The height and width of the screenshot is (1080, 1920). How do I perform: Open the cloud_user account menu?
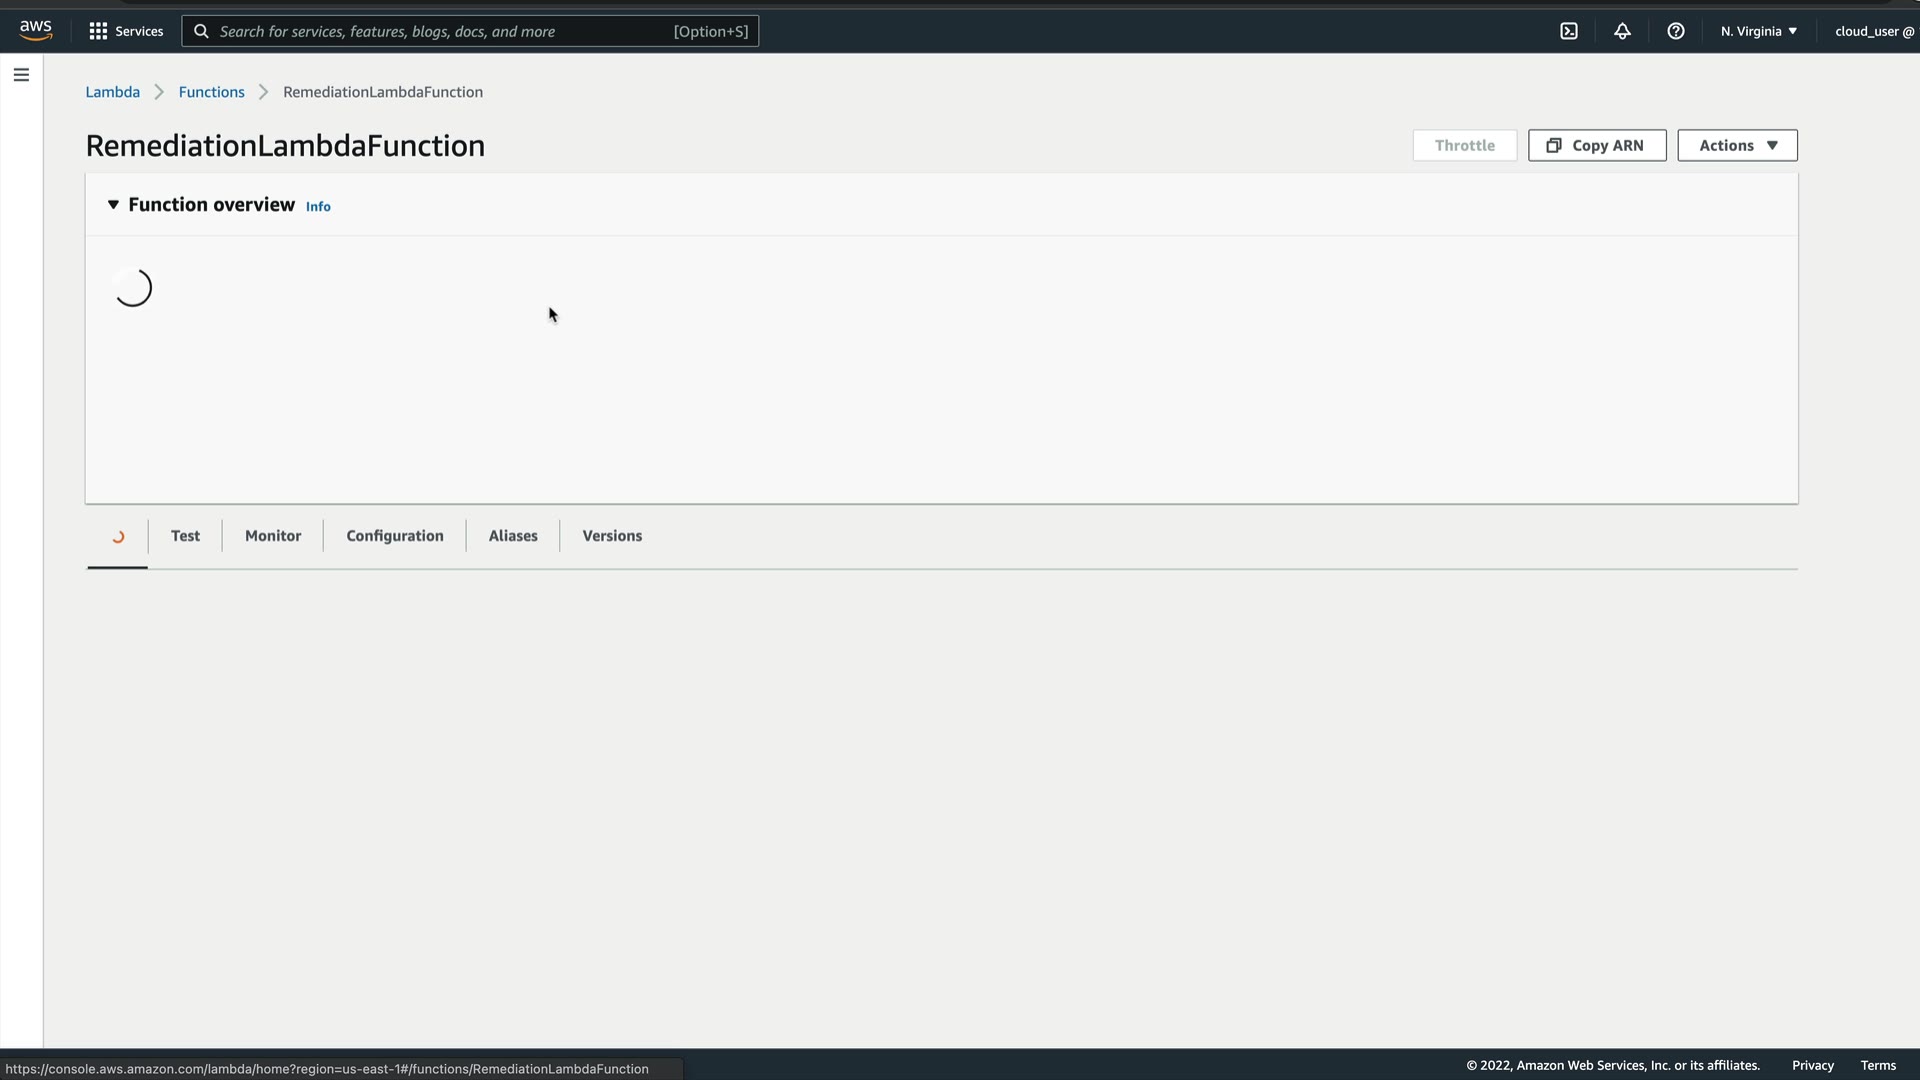tap(1873, 31)
